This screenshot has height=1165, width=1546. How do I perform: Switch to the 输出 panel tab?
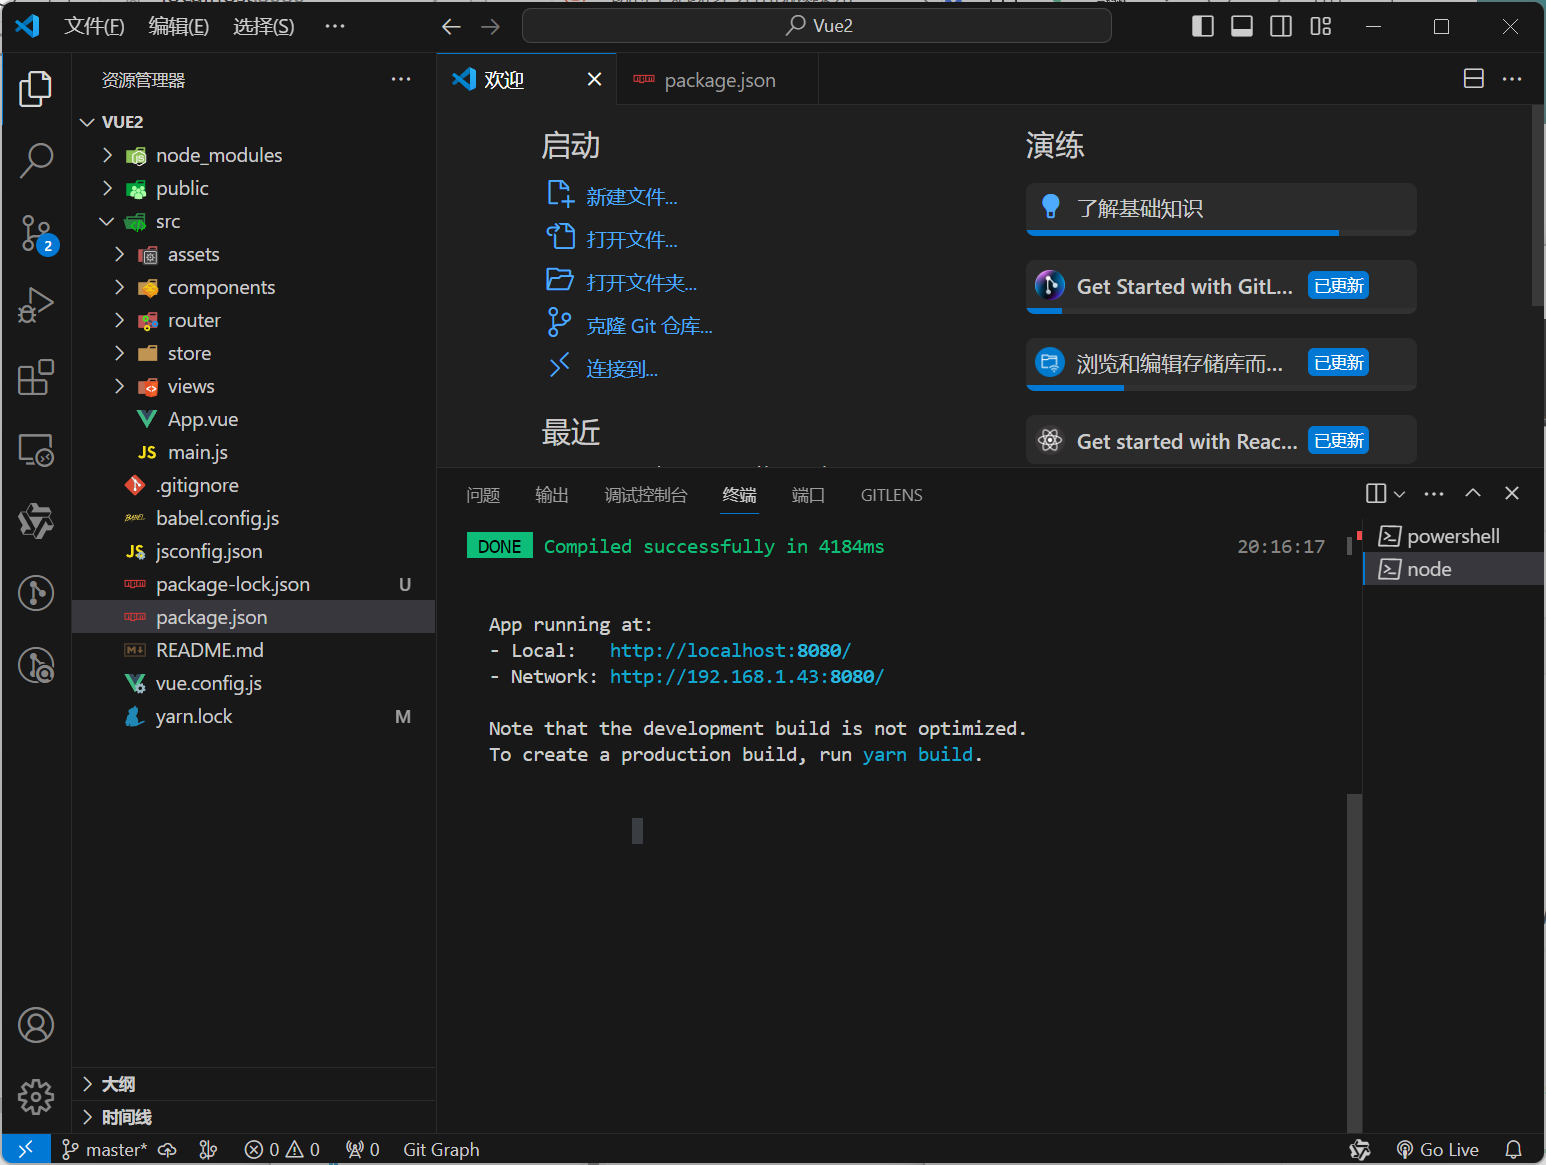coord(552,495)
